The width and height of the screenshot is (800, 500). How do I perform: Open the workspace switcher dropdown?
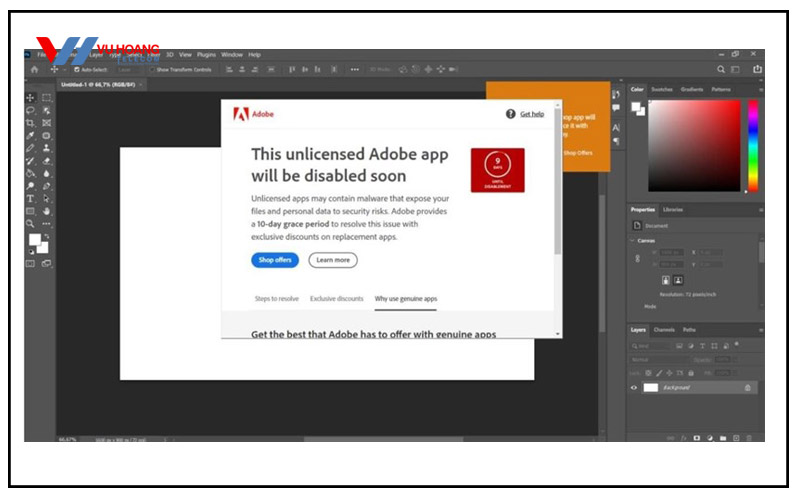[735, 69]
